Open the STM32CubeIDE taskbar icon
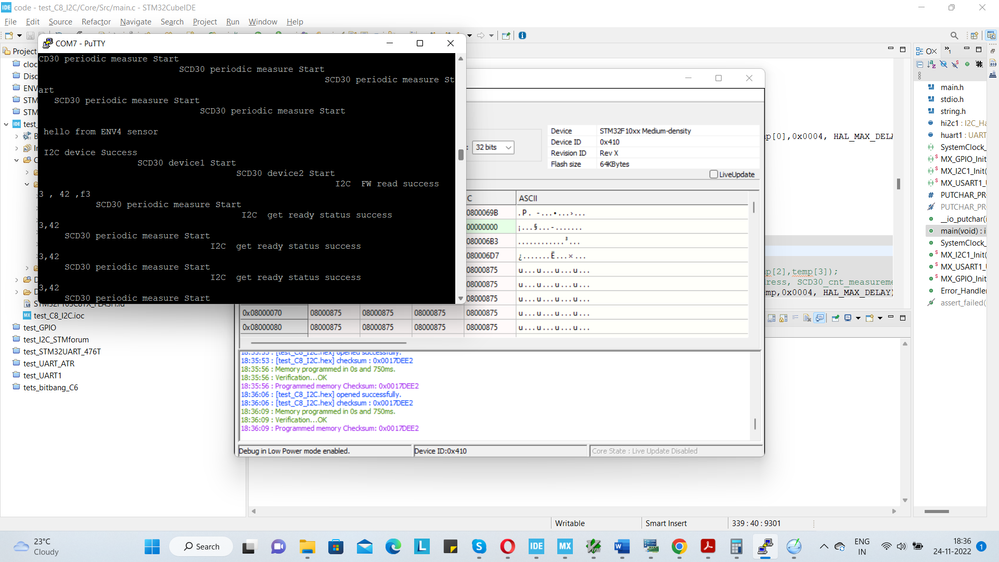The image size is (999, 562). tap(536, 547)
